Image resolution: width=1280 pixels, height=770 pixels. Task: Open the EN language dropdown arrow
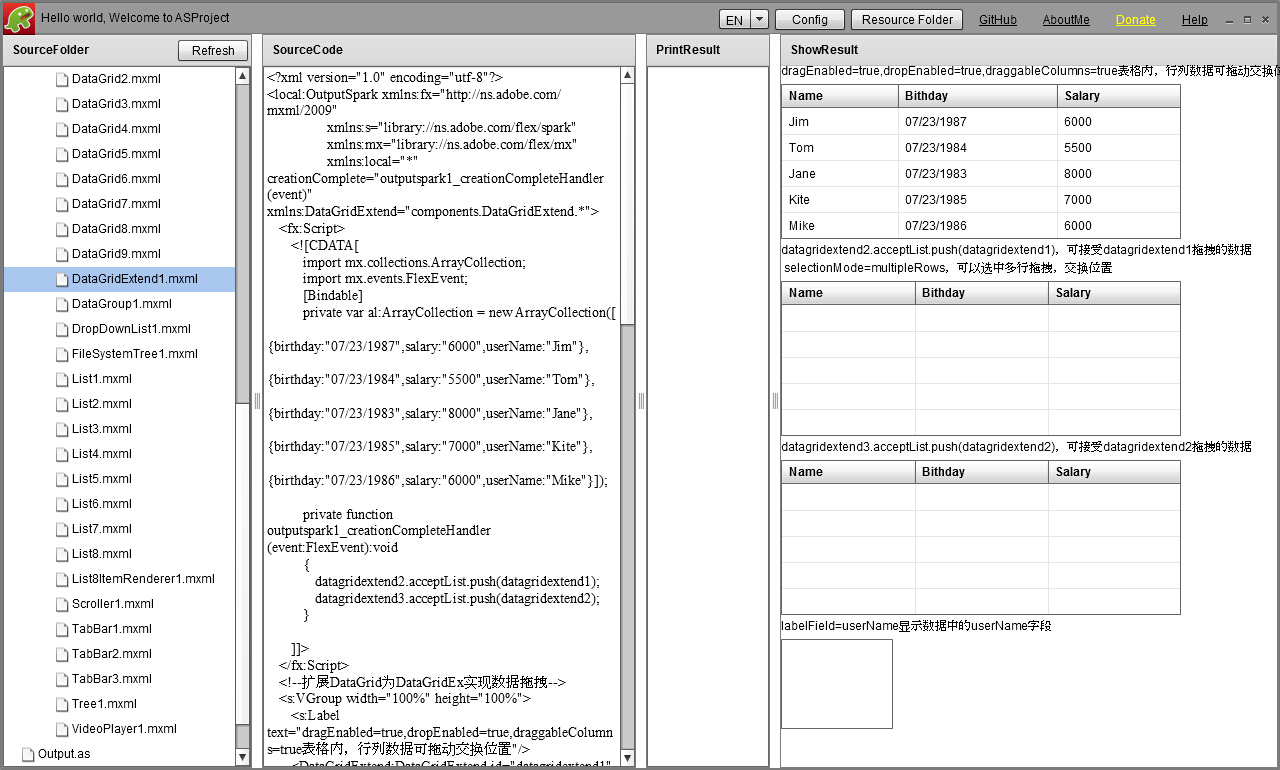coord(759,20)
